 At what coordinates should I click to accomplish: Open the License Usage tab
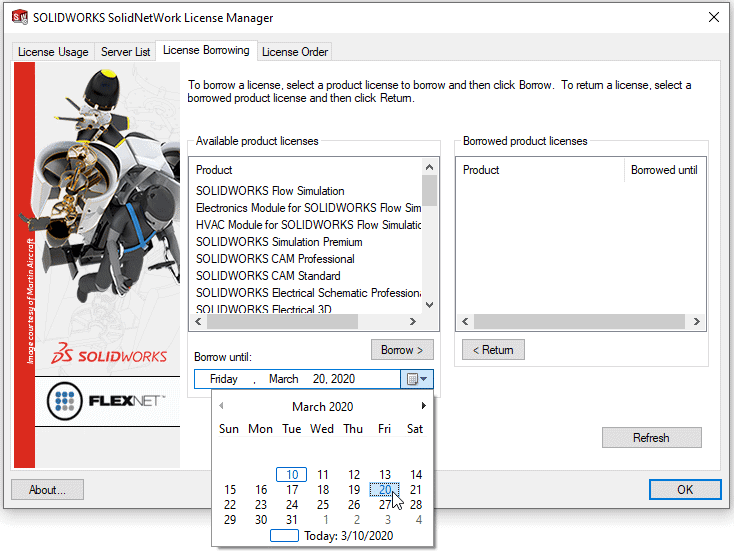[x=53, y=52]
